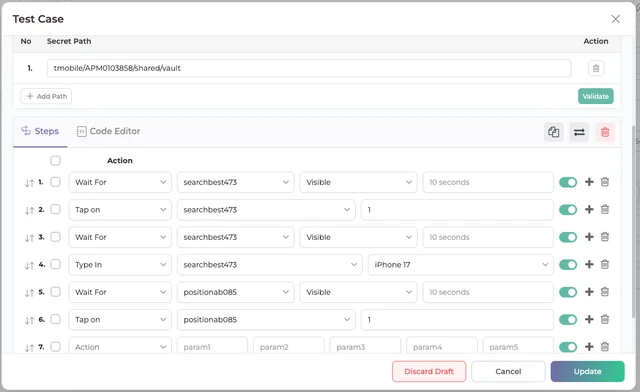640x392 pixels.
Task: Click step 1 timeout 10 seconds field
Action: [488, 182]
